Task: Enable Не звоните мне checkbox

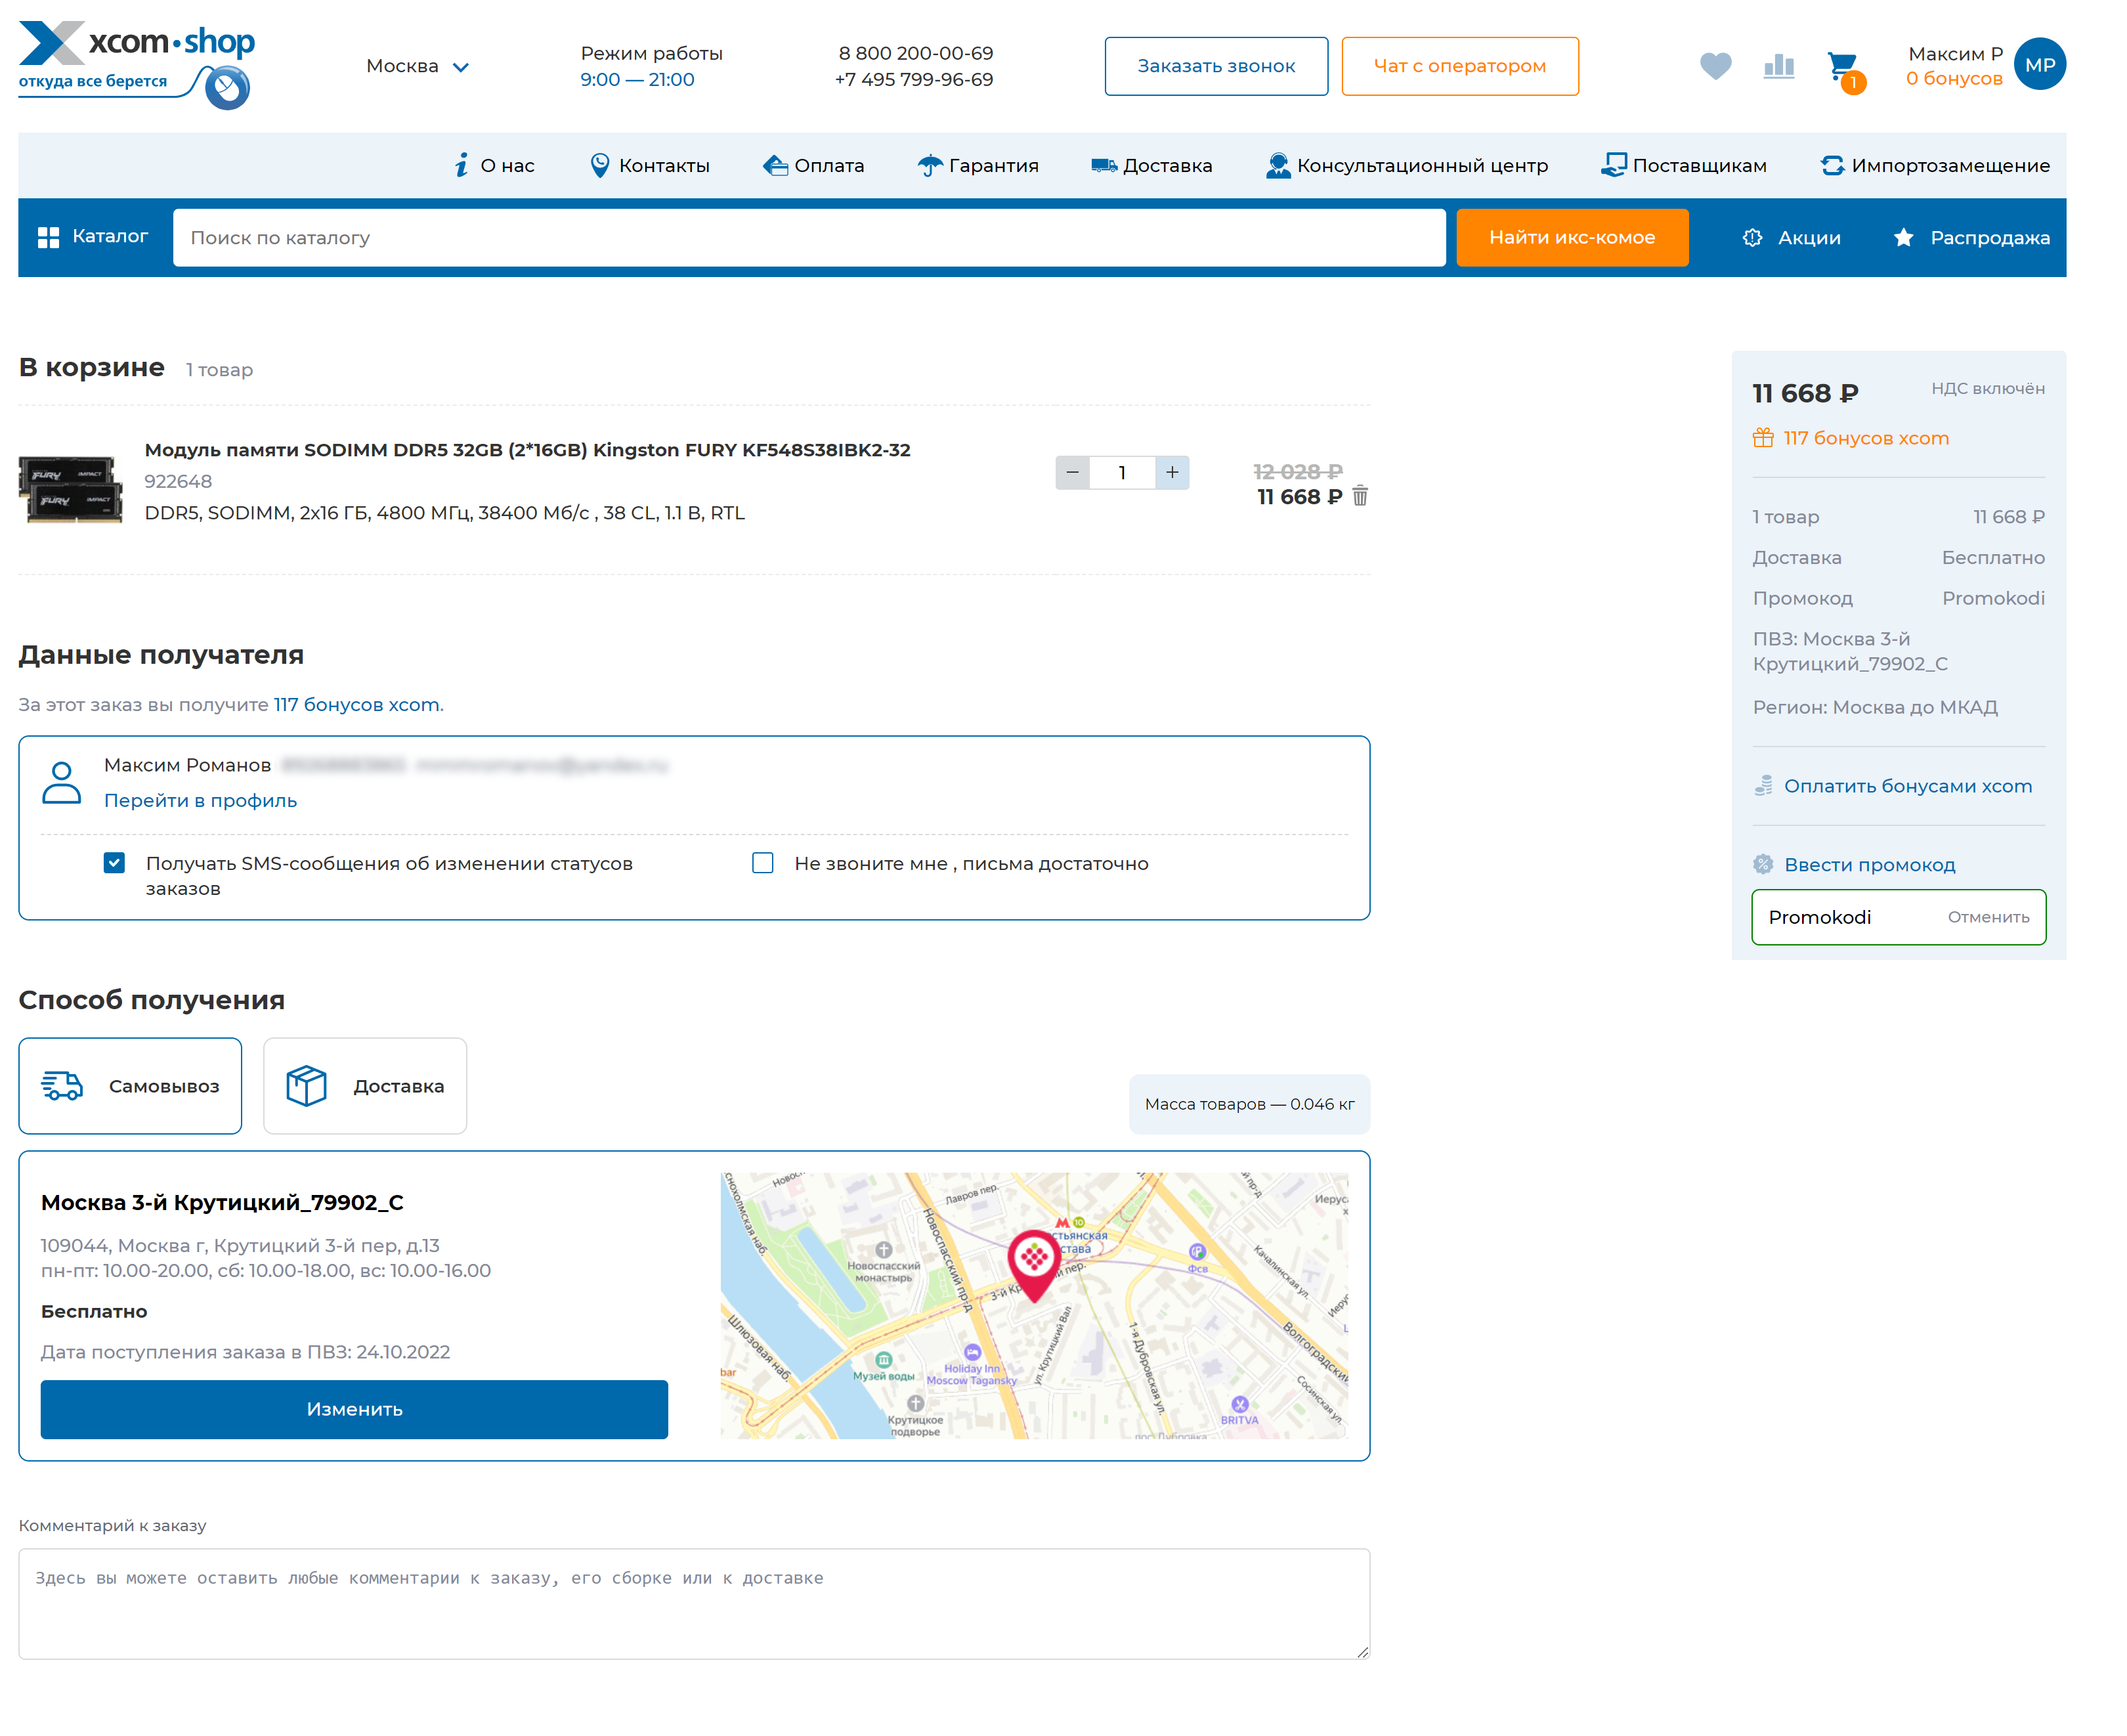Action: 762,862
